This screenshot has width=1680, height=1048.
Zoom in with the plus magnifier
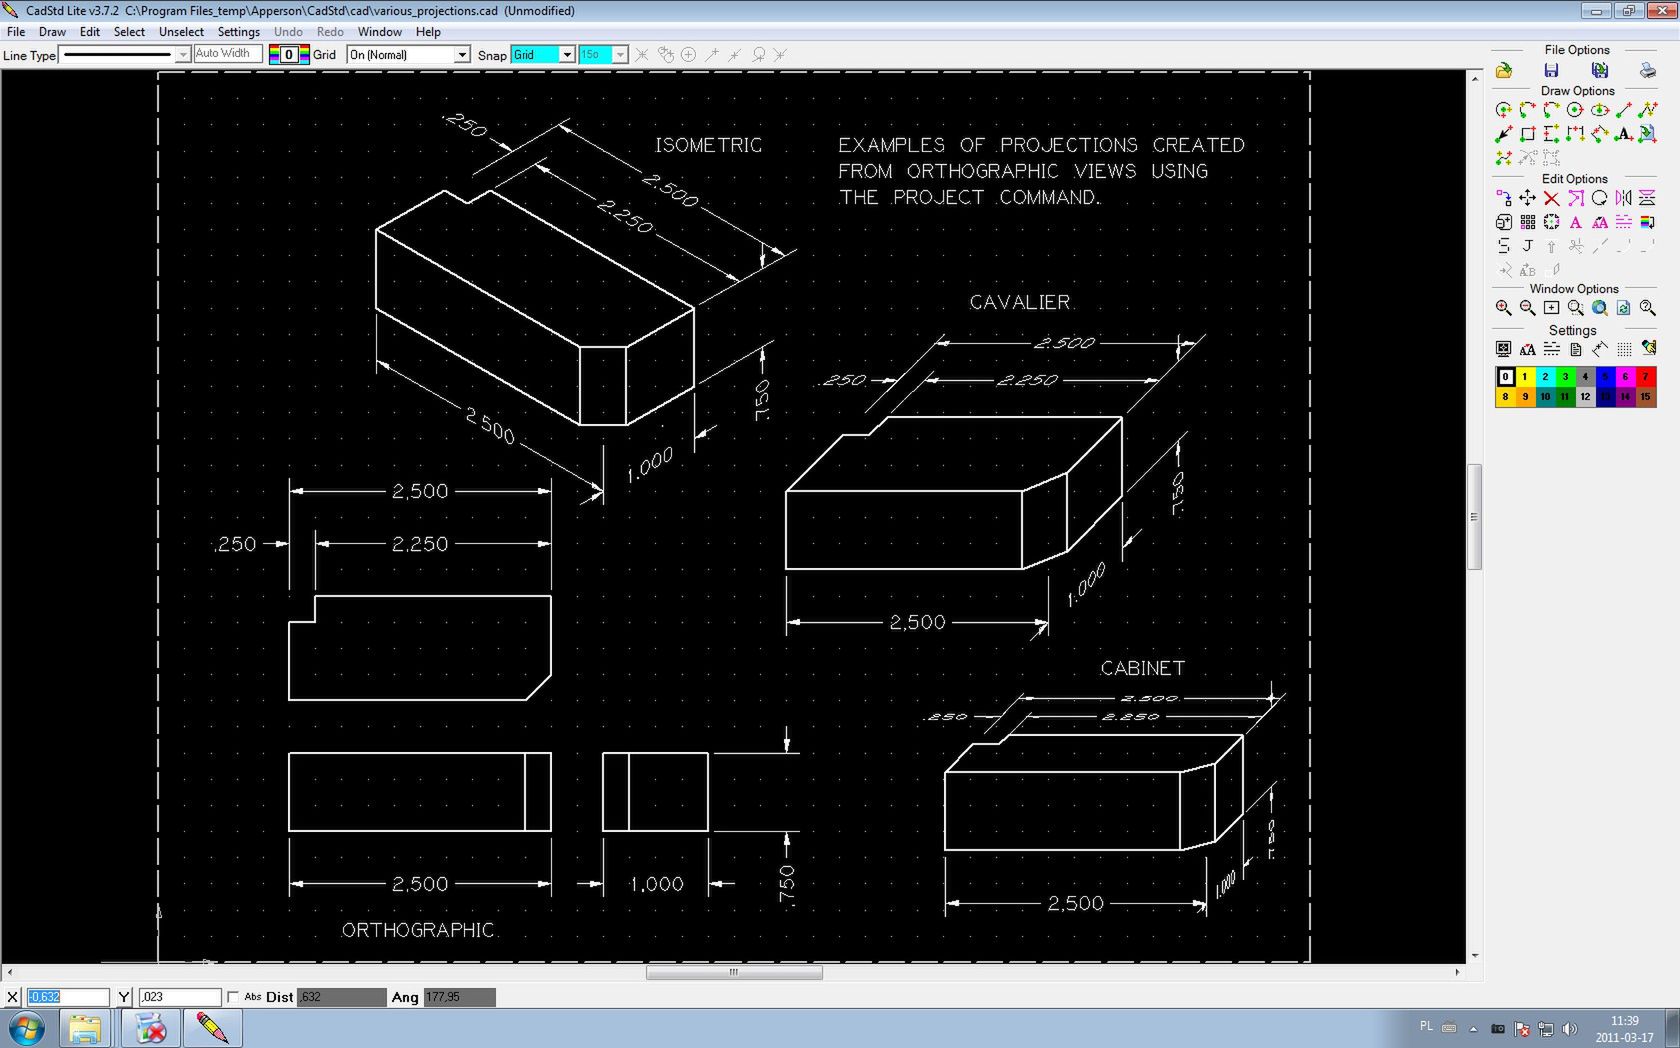[1503, 308]
